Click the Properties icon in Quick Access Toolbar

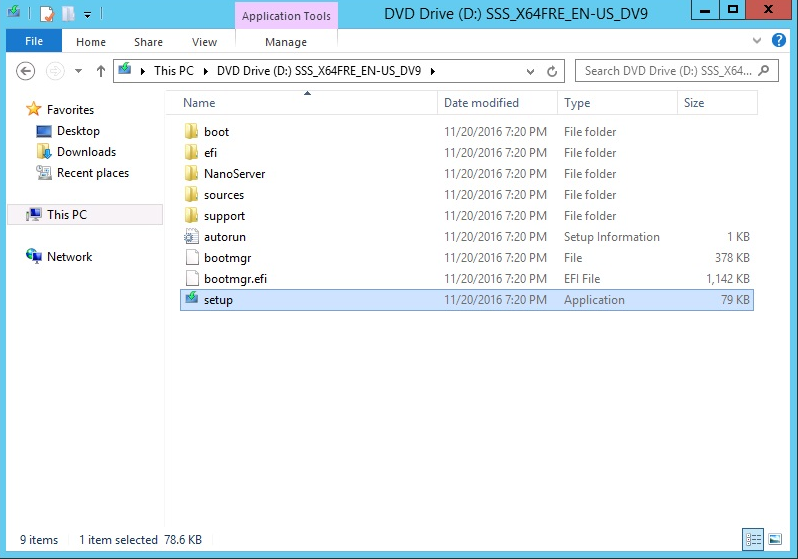tap(47, 14)
